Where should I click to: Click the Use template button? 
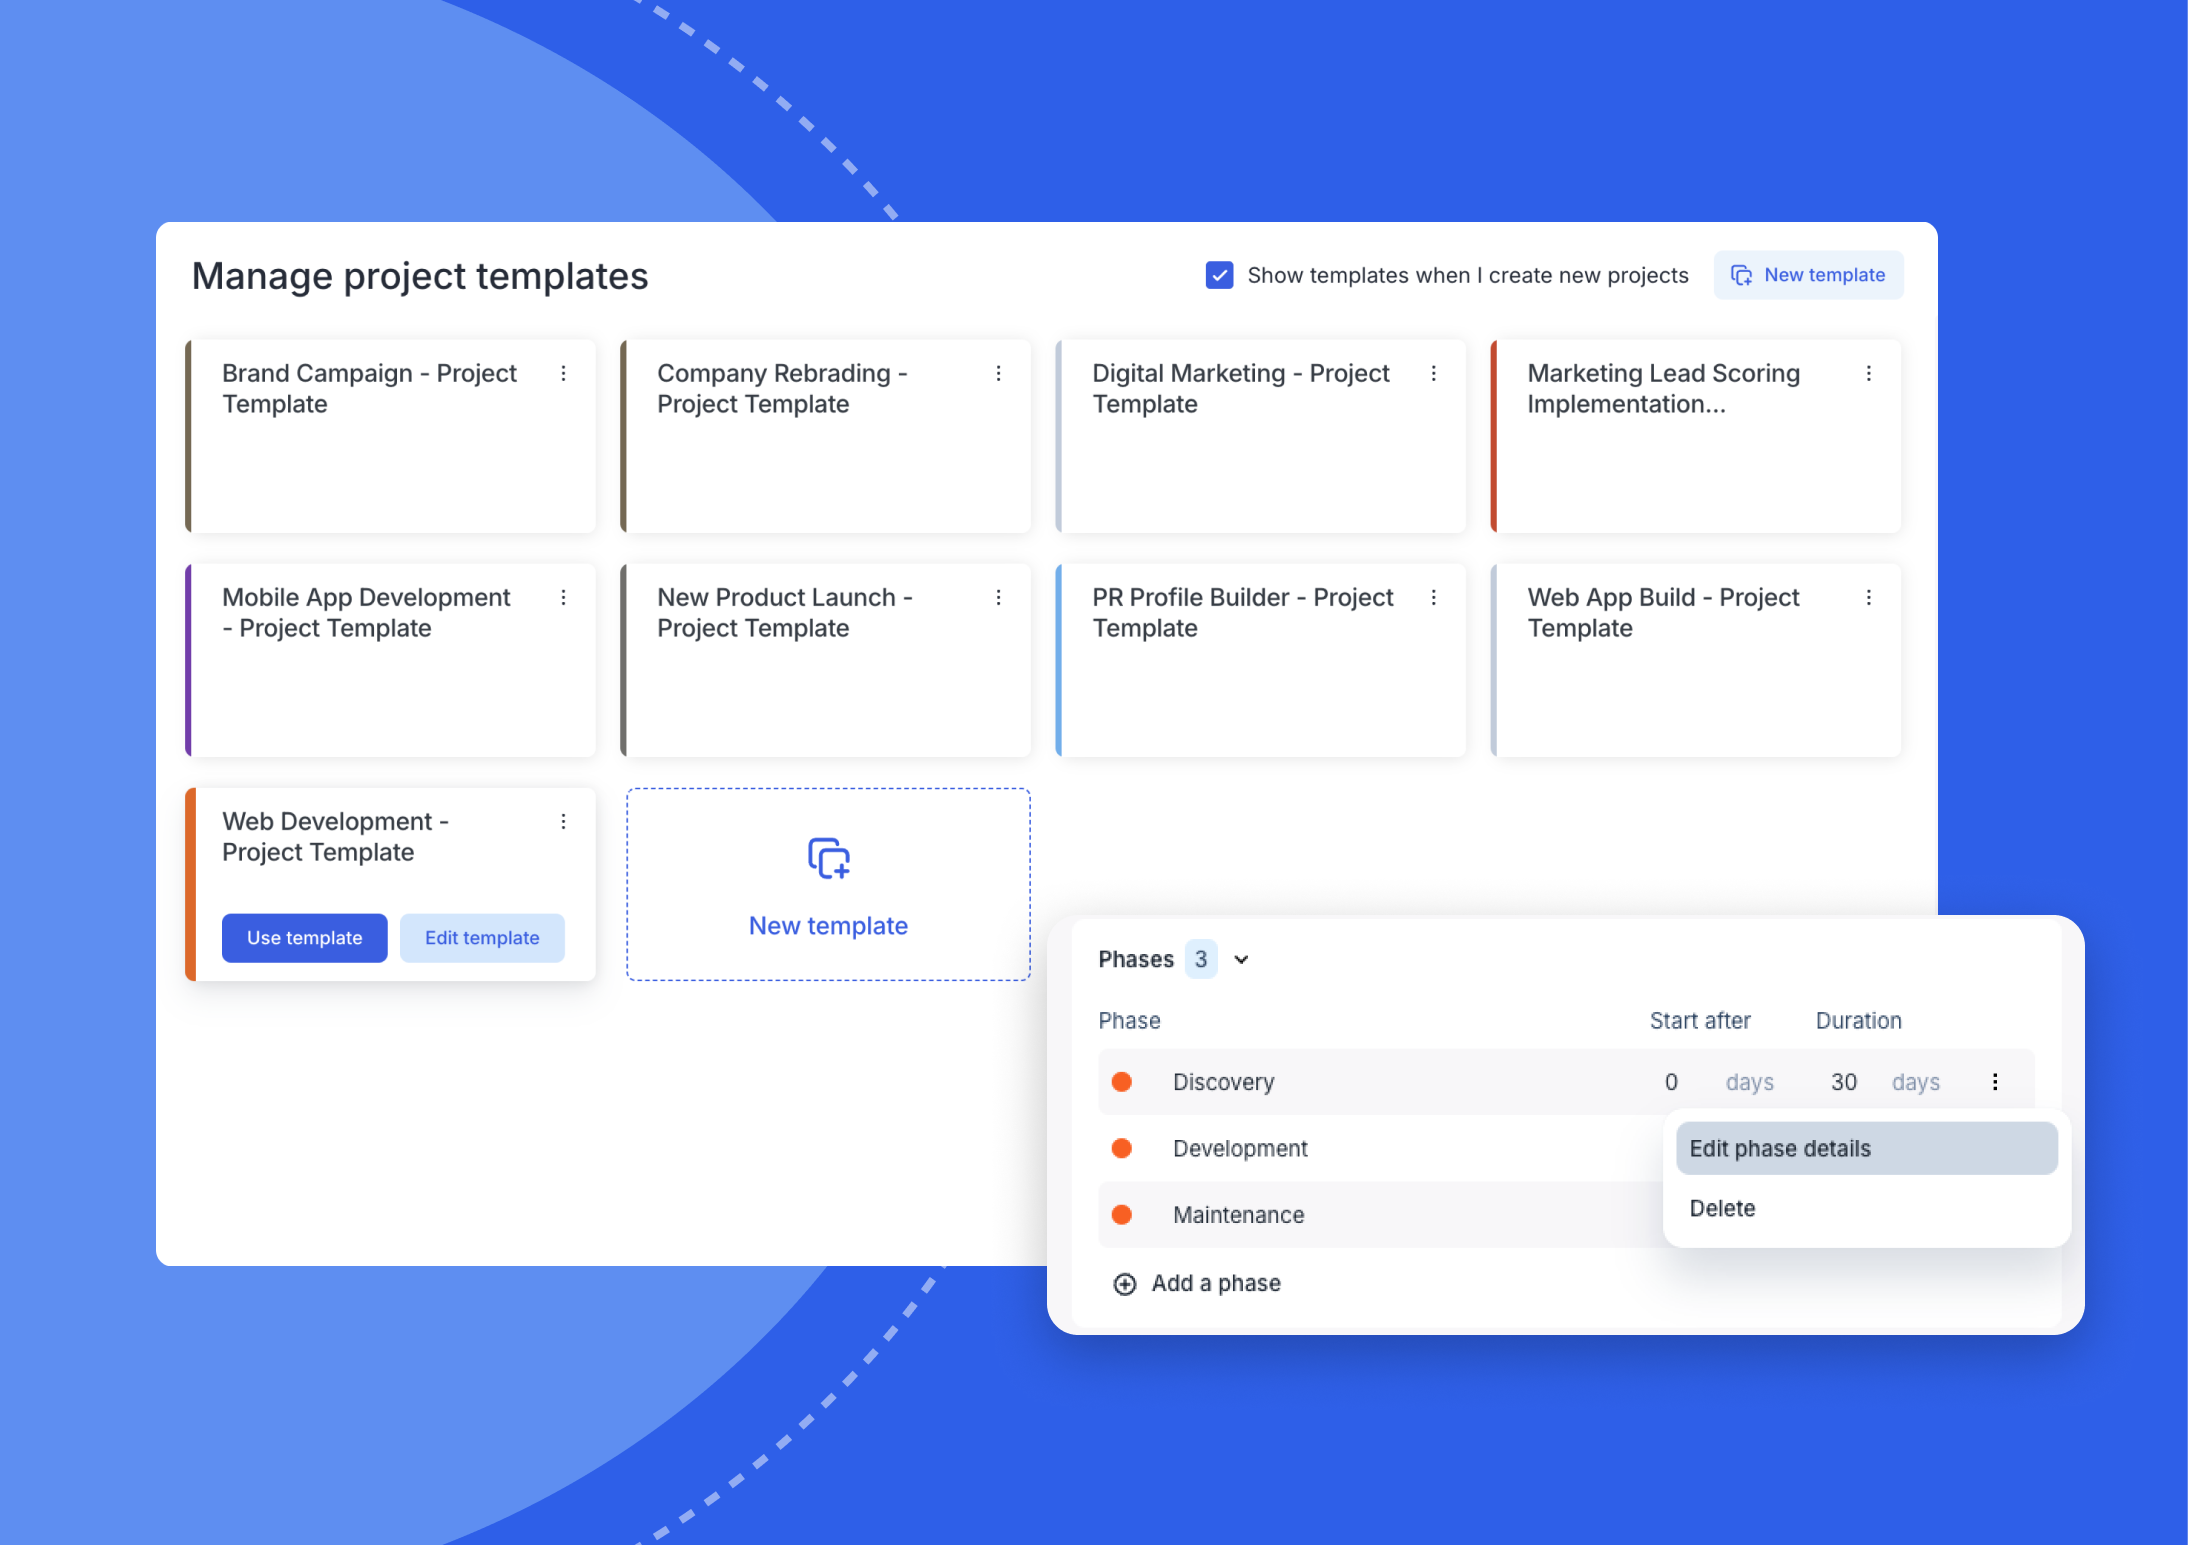304,937
